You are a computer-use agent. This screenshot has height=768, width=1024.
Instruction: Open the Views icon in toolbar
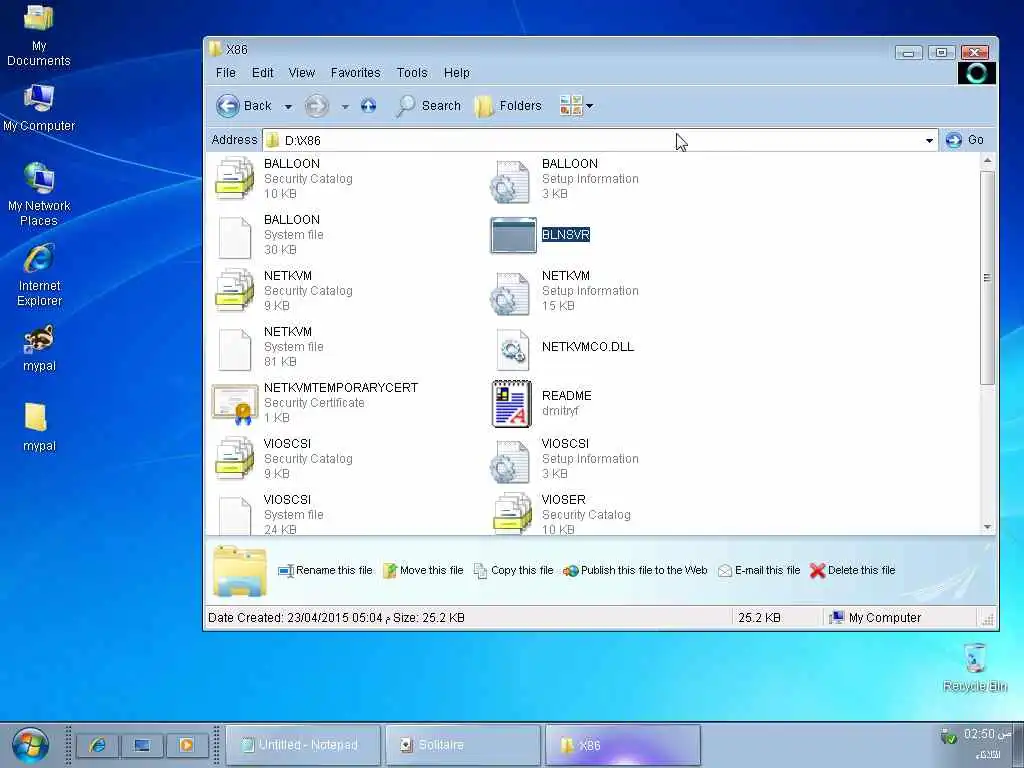[x=571, y=105]
